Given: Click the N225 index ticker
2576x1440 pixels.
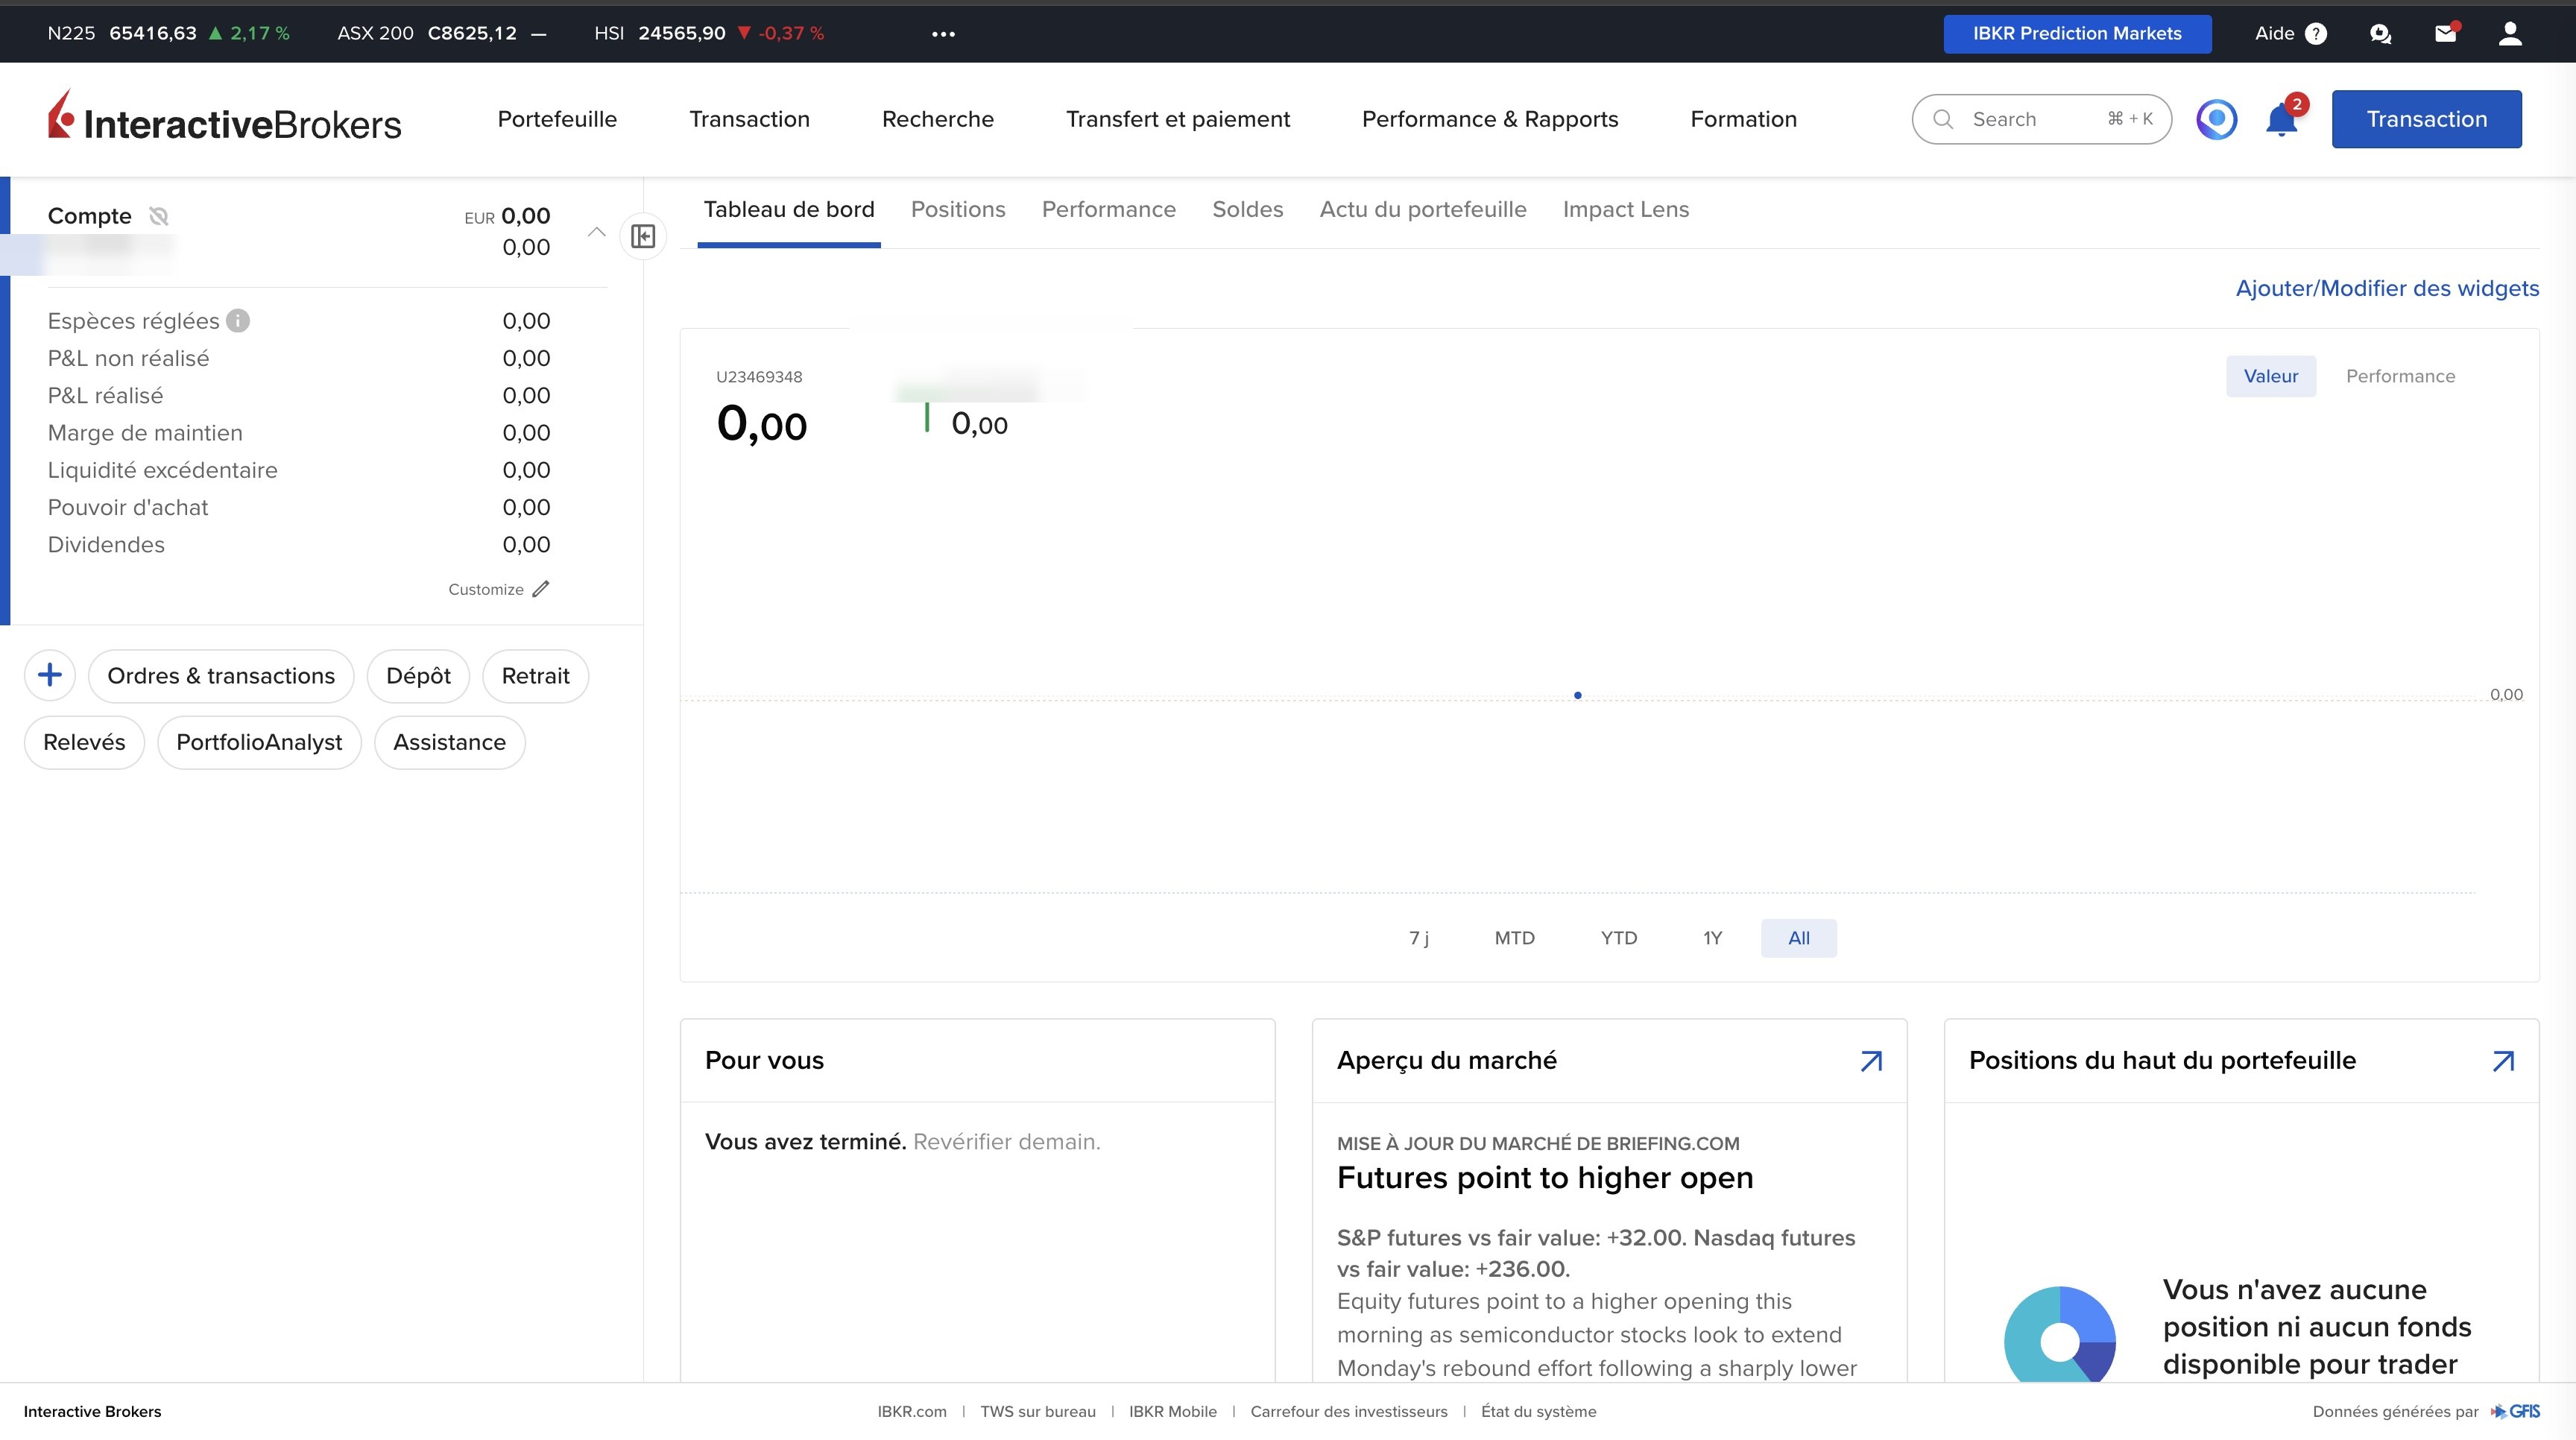Looking at the screenshot, I should [168, 34].
